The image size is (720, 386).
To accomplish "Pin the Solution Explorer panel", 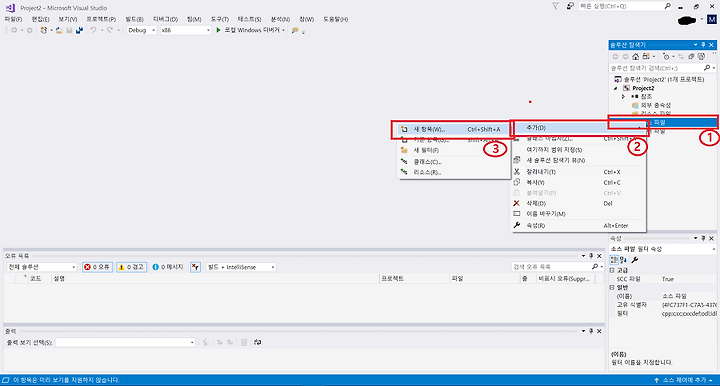I will [x=703, y=45].
